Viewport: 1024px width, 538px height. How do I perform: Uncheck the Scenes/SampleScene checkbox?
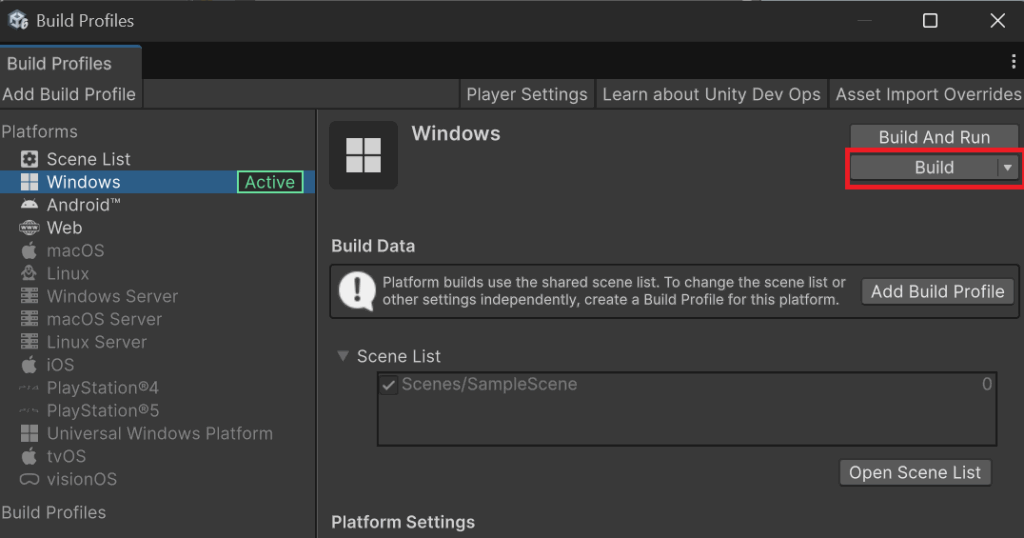tap(389, 385)
